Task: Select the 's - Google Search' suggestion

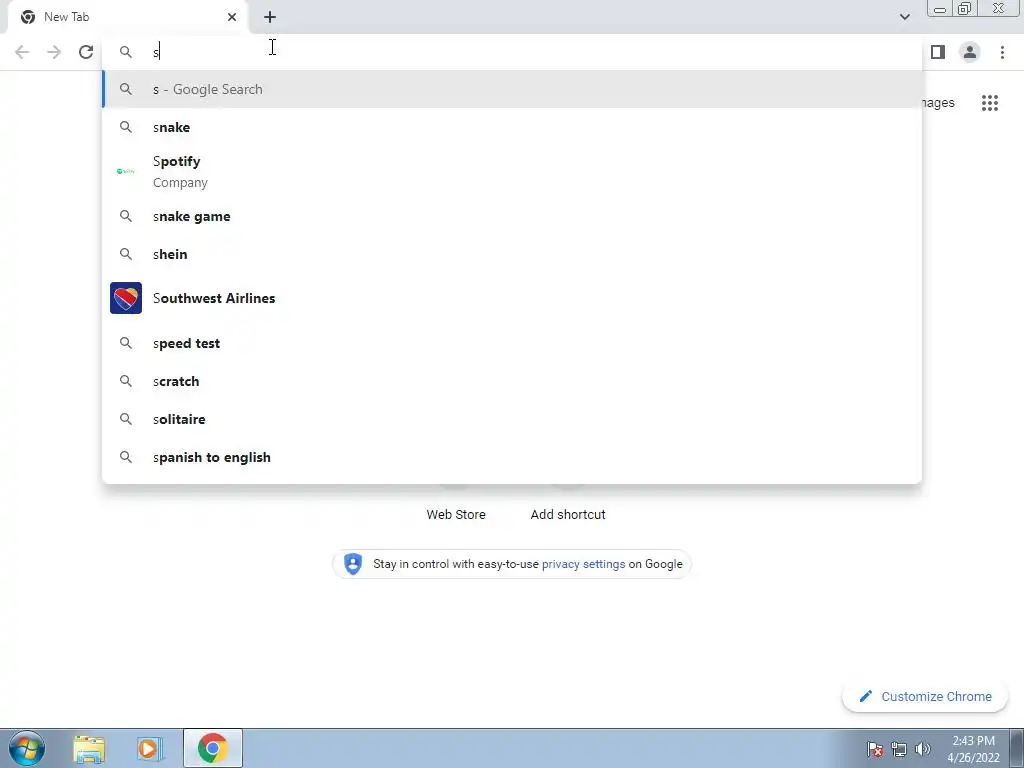Action: click(x=512, y=89)
